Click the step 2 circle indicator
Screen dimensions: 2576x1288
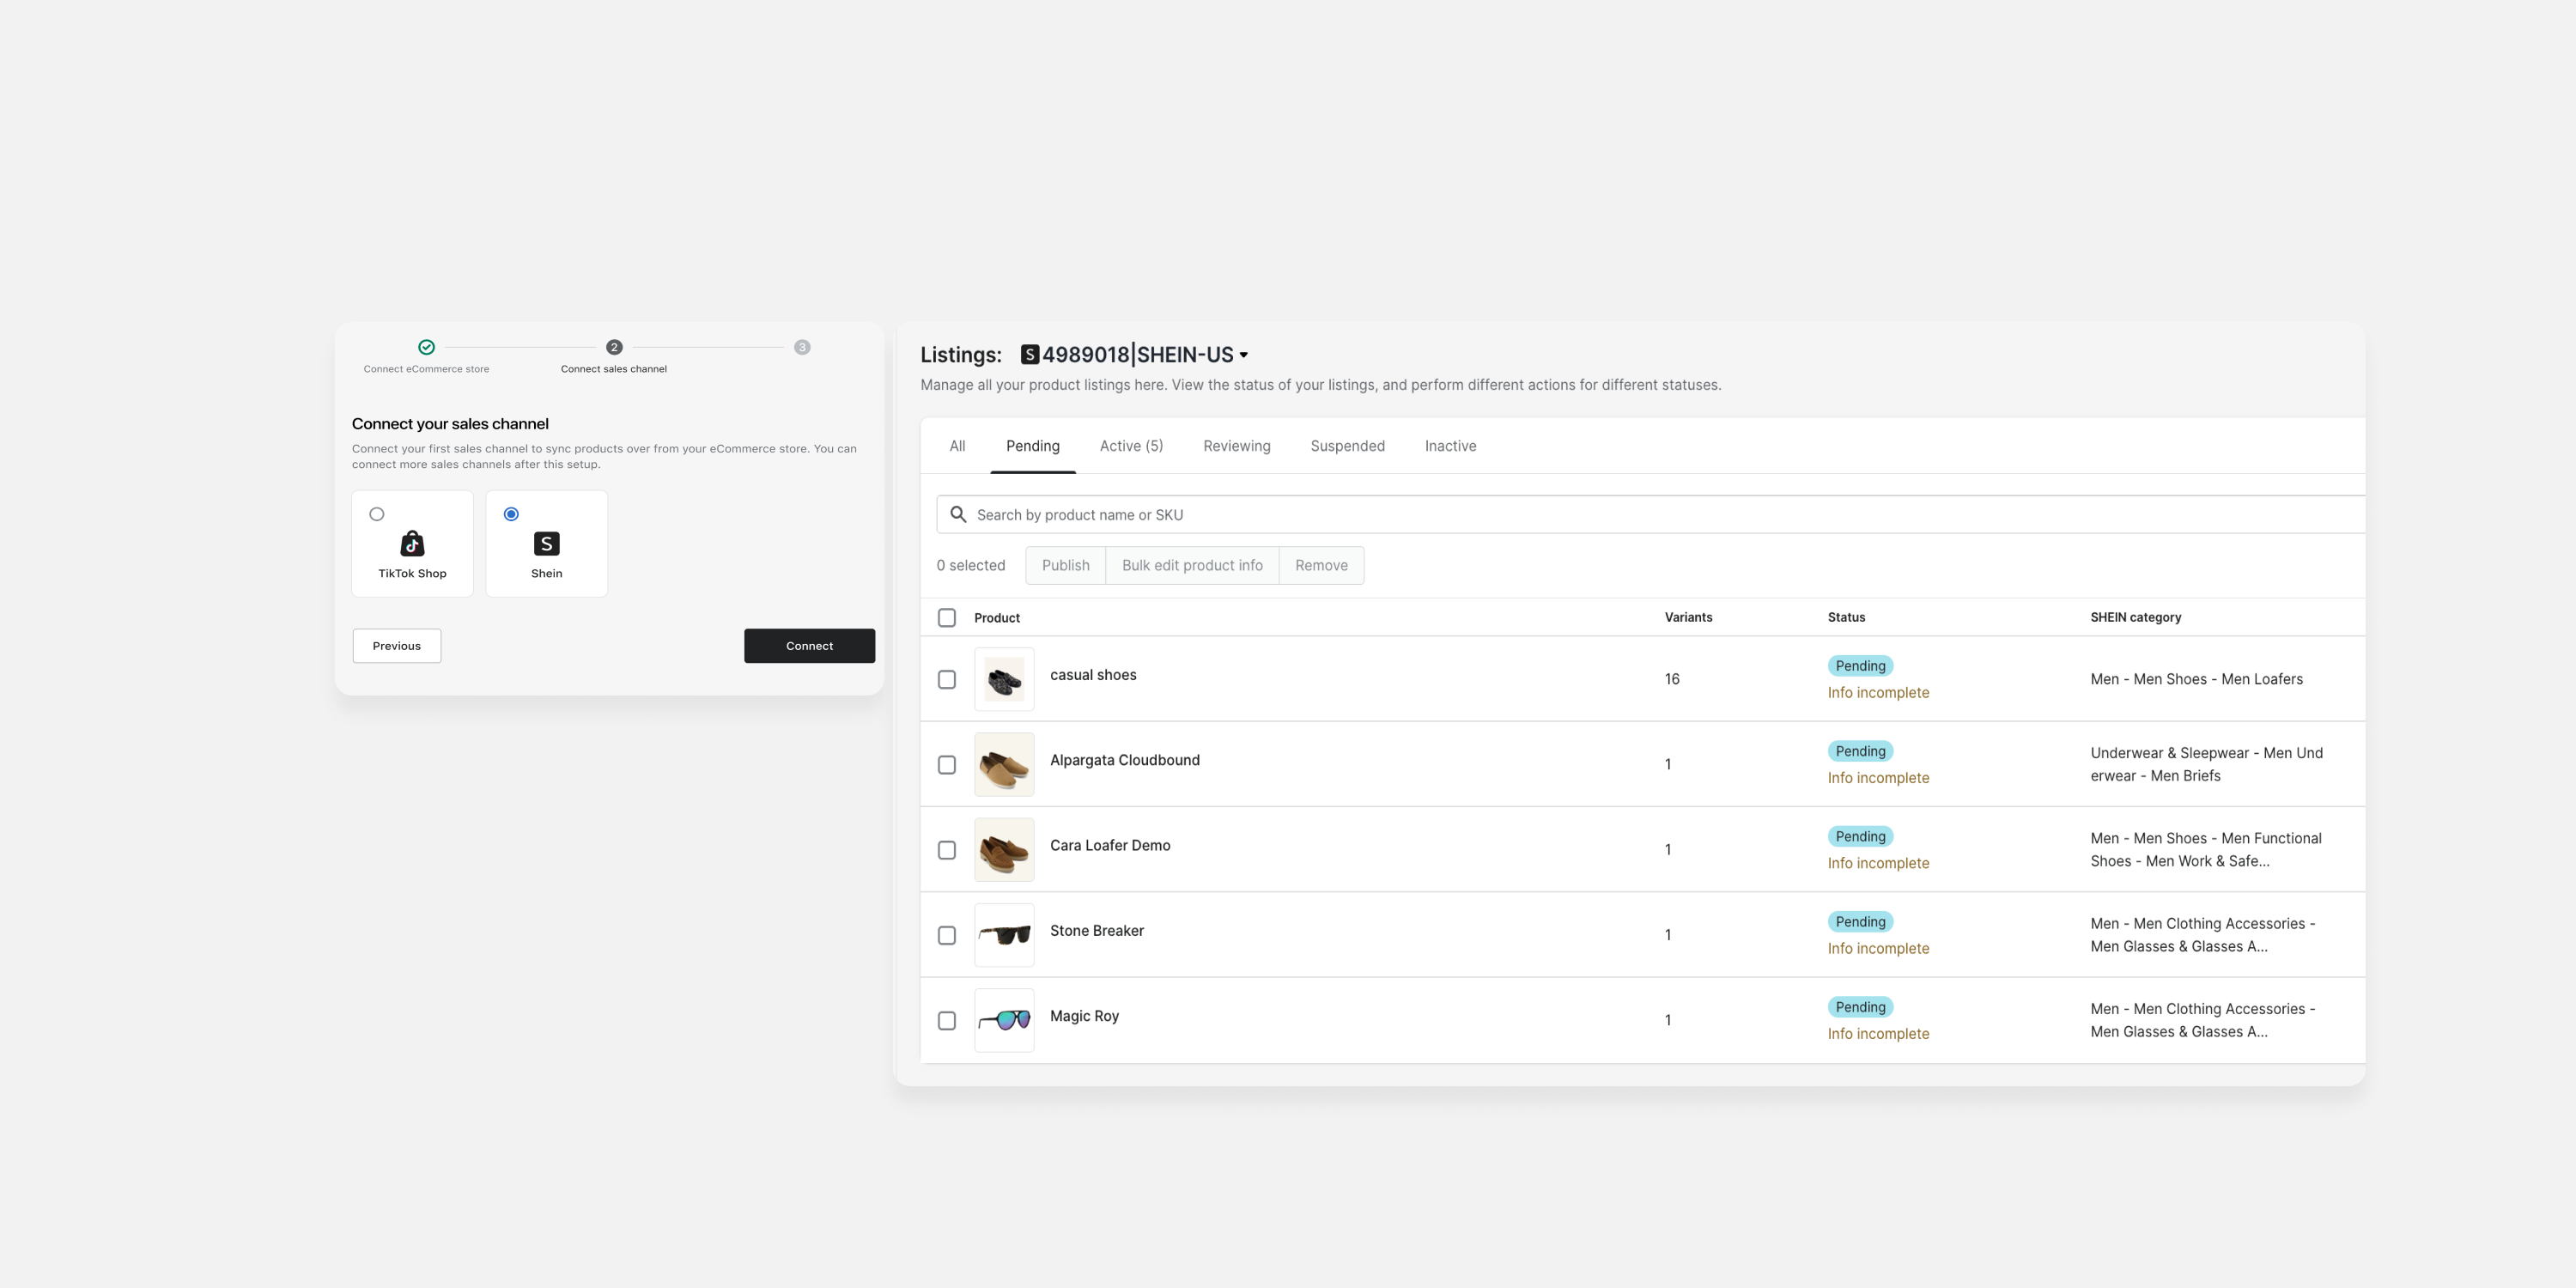pos(614,347)
